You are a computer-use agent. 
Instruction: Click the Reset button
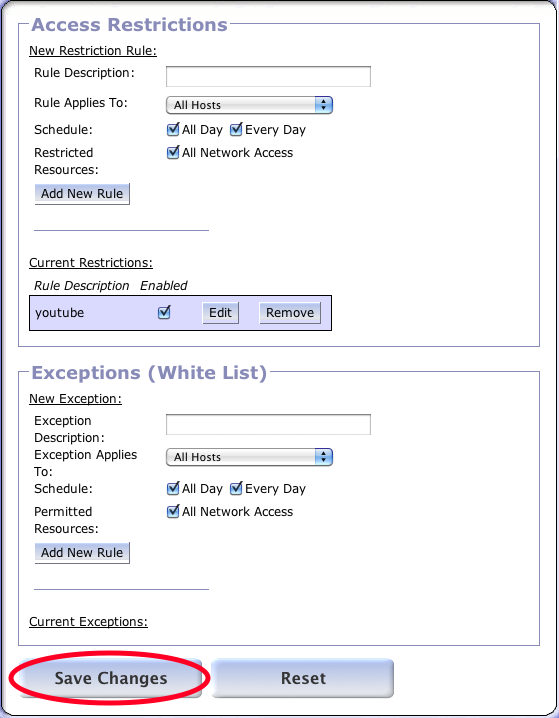(x=303, y=678)
